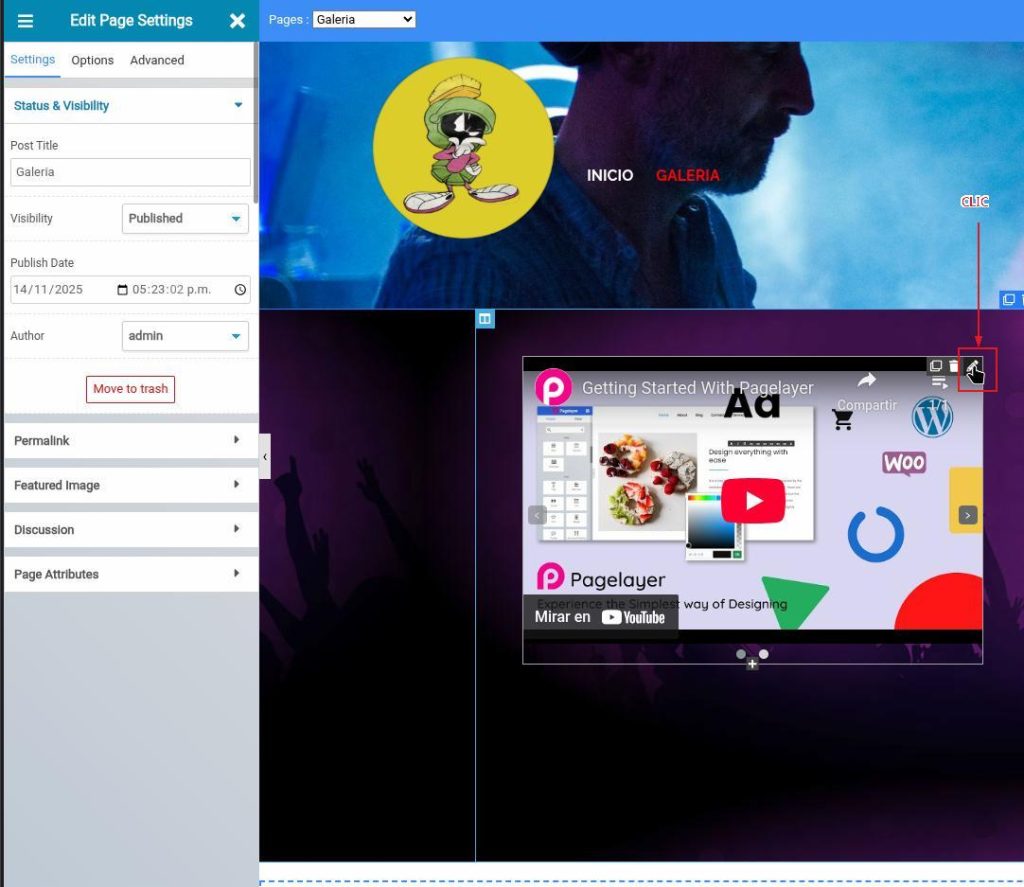Open the hamburger menu in the panel header
1024x887 pixels.
click(26, 21)
